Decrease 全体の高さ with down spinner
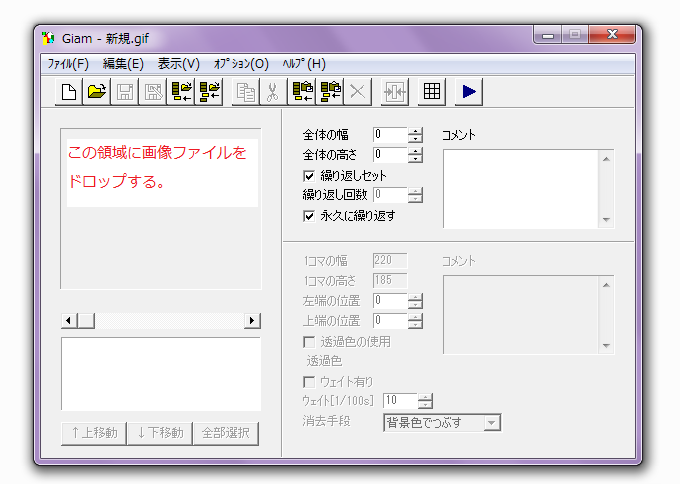 pyautogui.click(x=415, y=159)
